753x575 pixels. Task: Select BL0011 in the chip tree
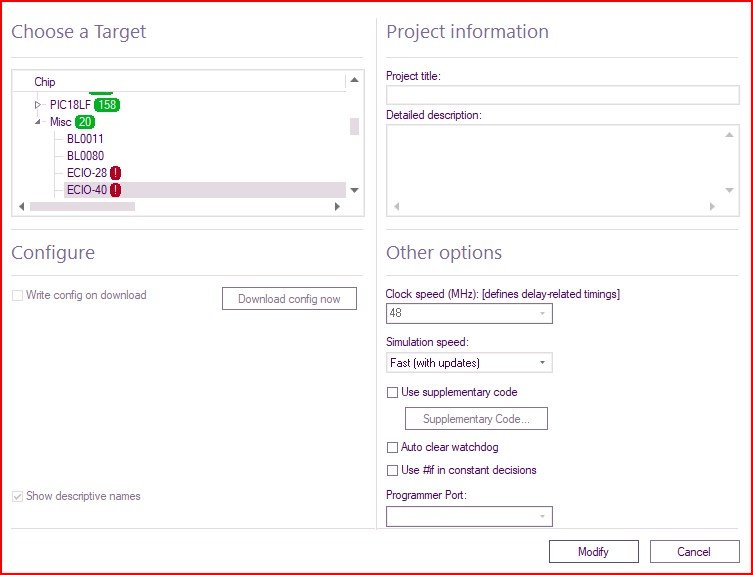pyautogui.click(x=85, y=139)
